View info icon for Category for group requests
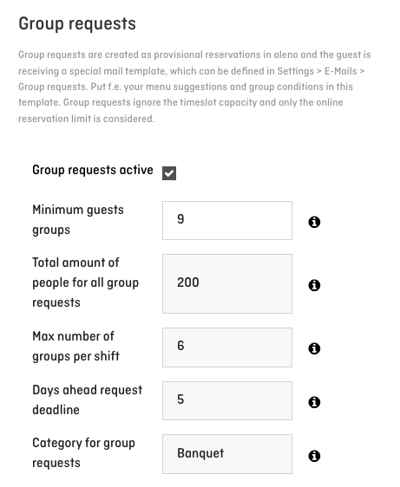 314,456
